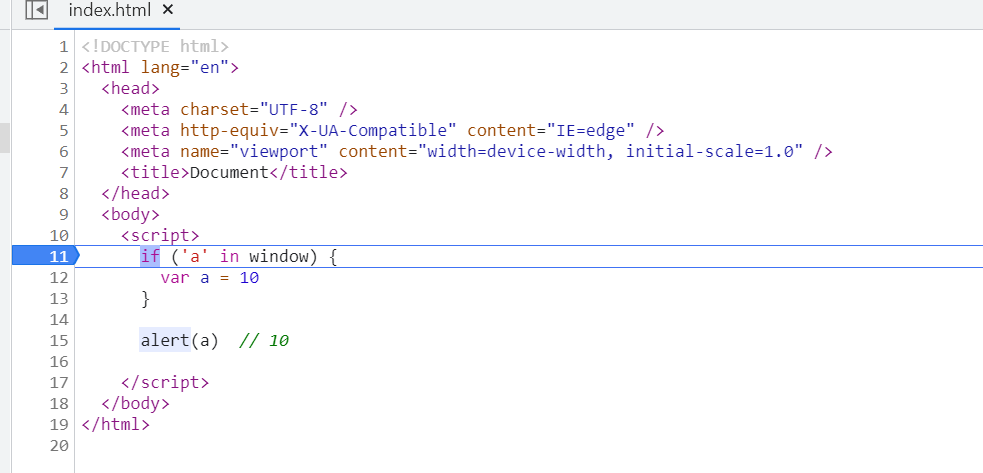Click the '<!DOCTYPE html>' text
The width and height of the screenshot is (983, 473).
pos(155,46)
